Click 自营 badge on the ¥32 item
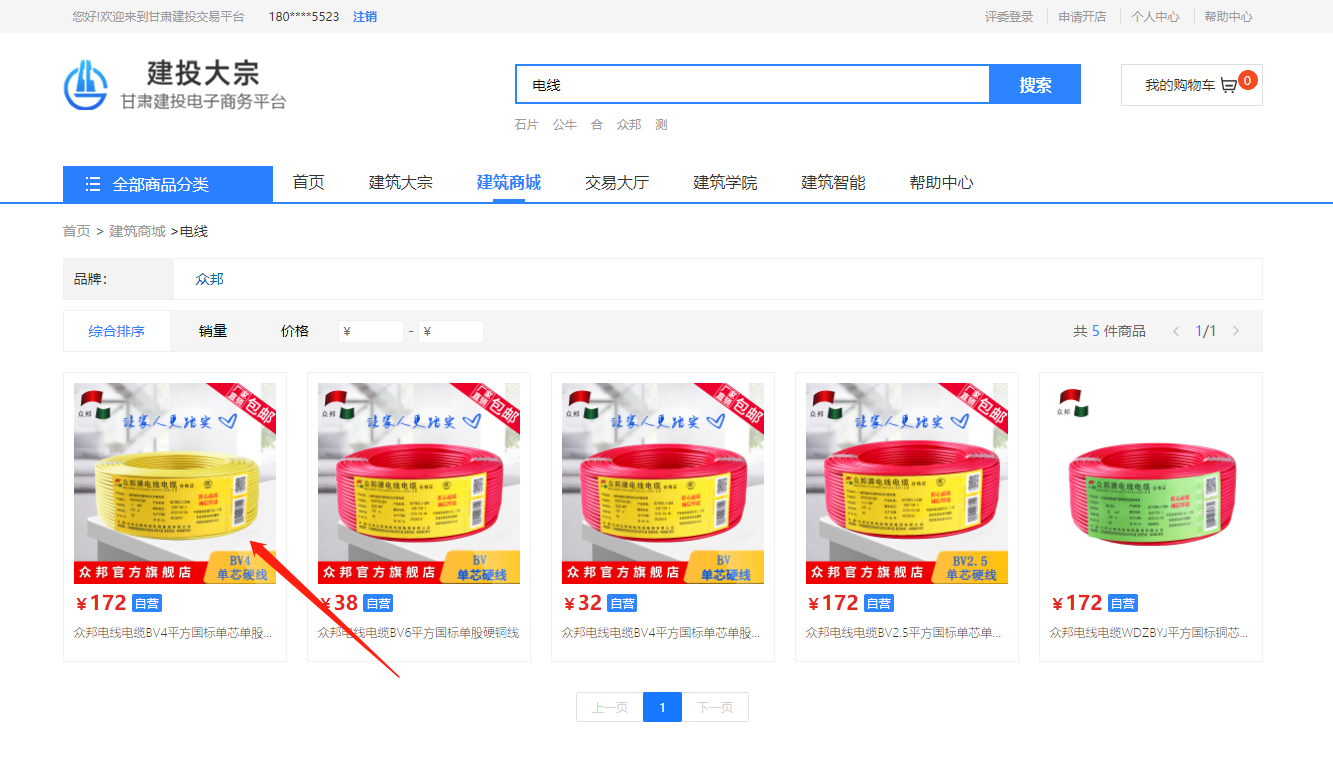Viewport: 1333px width, 768px height. [622, 603]
